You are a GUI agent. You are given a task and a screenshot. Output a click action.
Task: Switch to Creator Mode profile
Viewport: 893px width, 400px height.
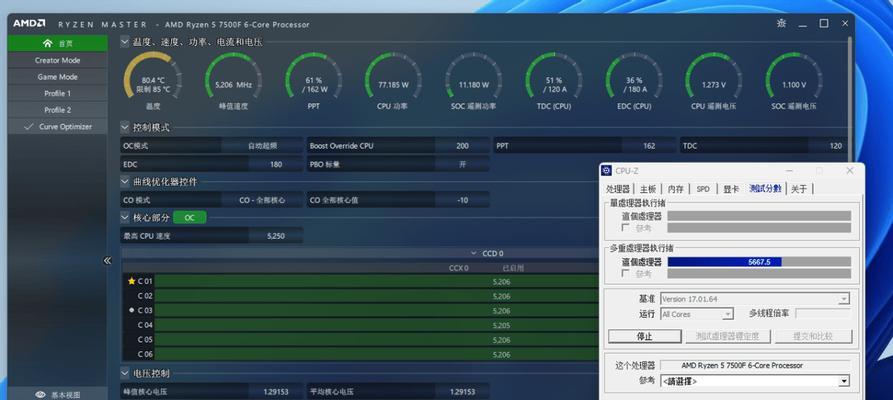(58, 60)
